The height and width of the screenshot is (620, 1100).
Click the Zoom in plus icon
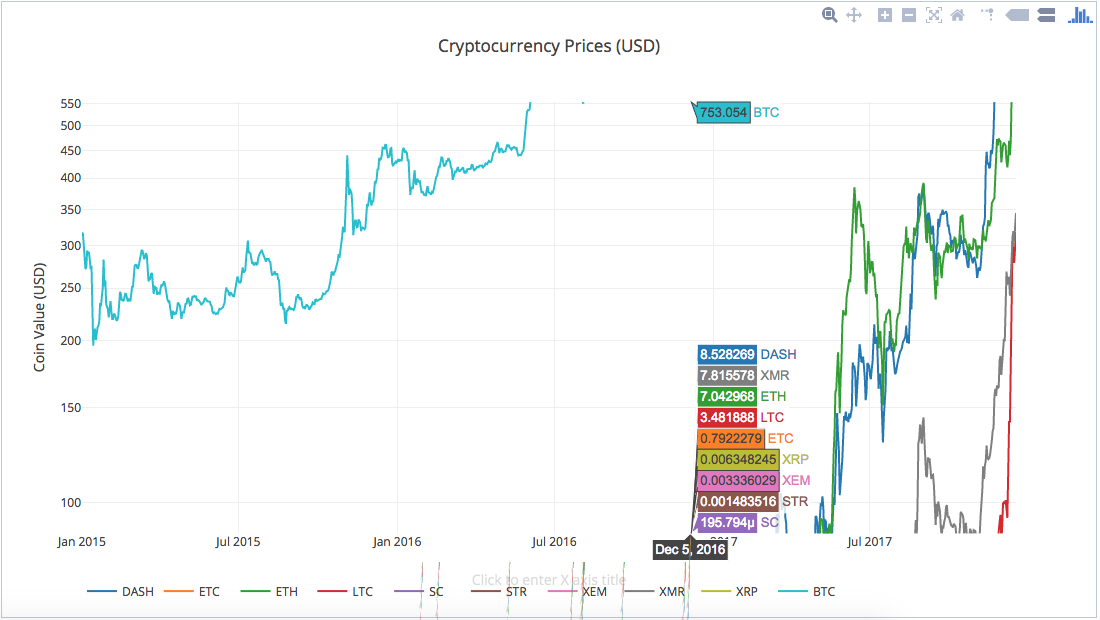pos(885,15)
